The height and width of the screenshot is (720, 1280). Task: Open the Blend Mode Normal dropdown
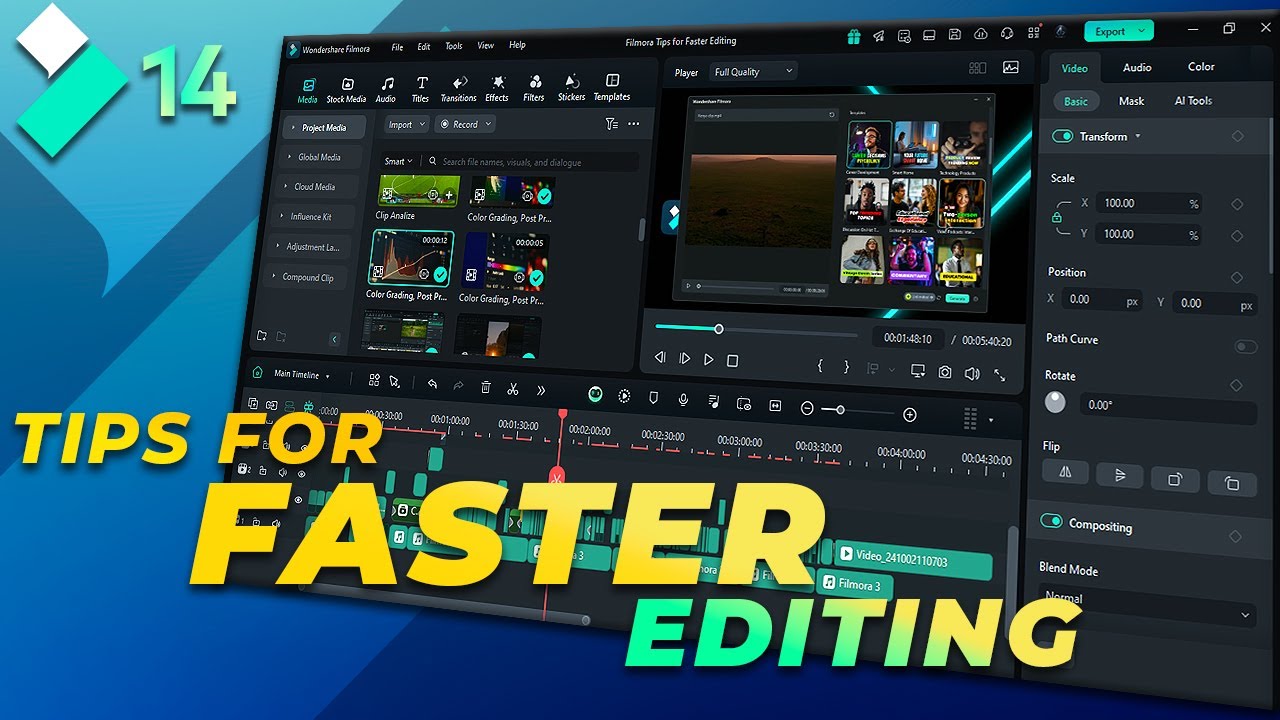[x=1147, y=606]
